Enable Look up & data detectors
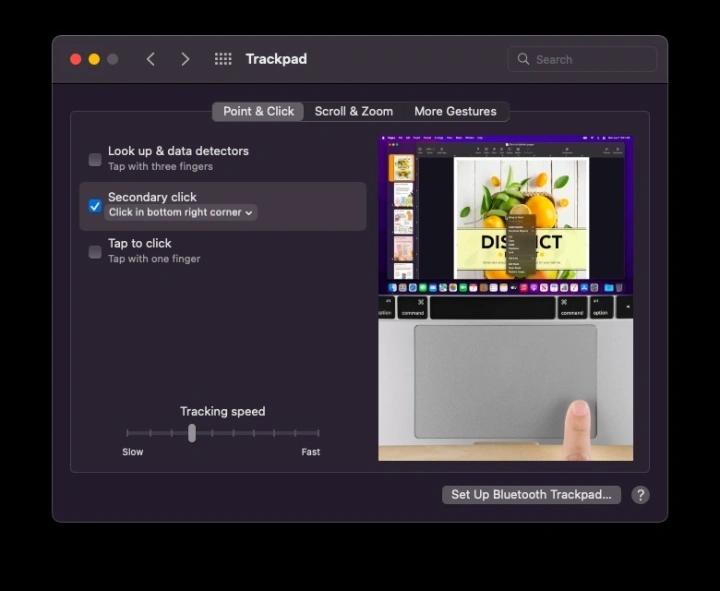 pos(95,159)
